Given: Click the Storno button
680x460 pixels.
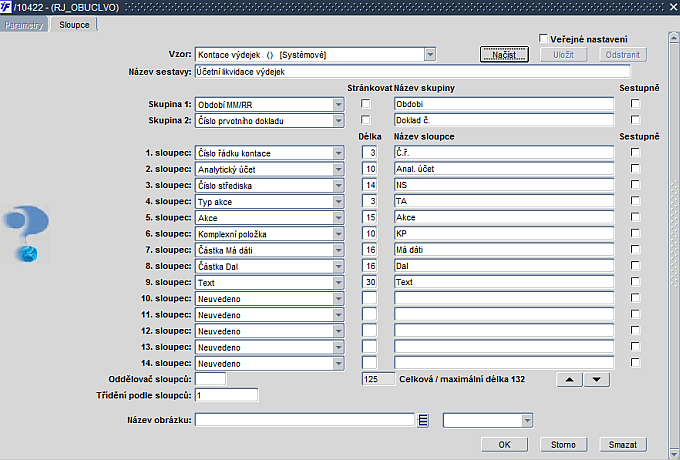Looking at the screenshot, I should point(563,444).
